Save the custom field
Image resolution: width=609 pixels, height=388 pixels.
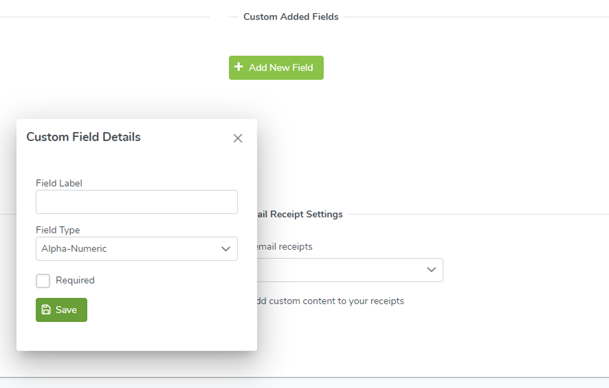click(61, 310)
